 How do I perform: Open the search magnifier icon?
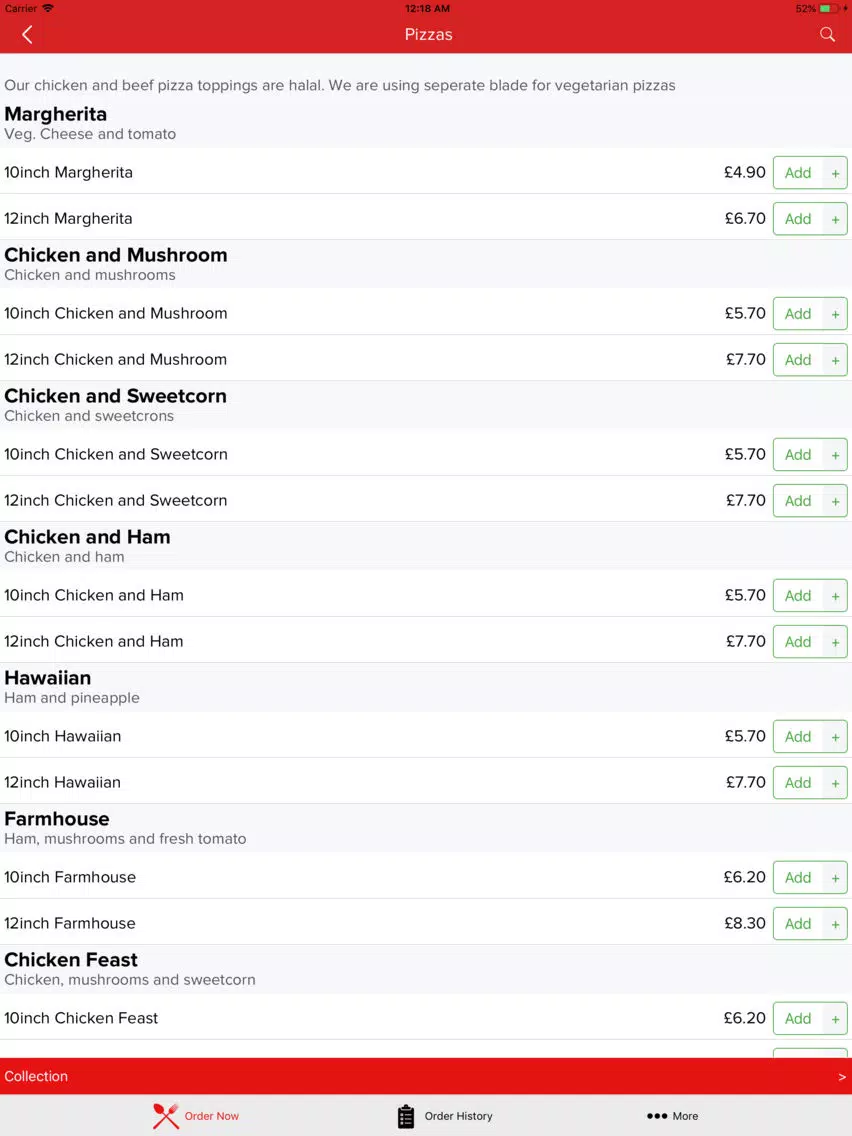[827, 35]
